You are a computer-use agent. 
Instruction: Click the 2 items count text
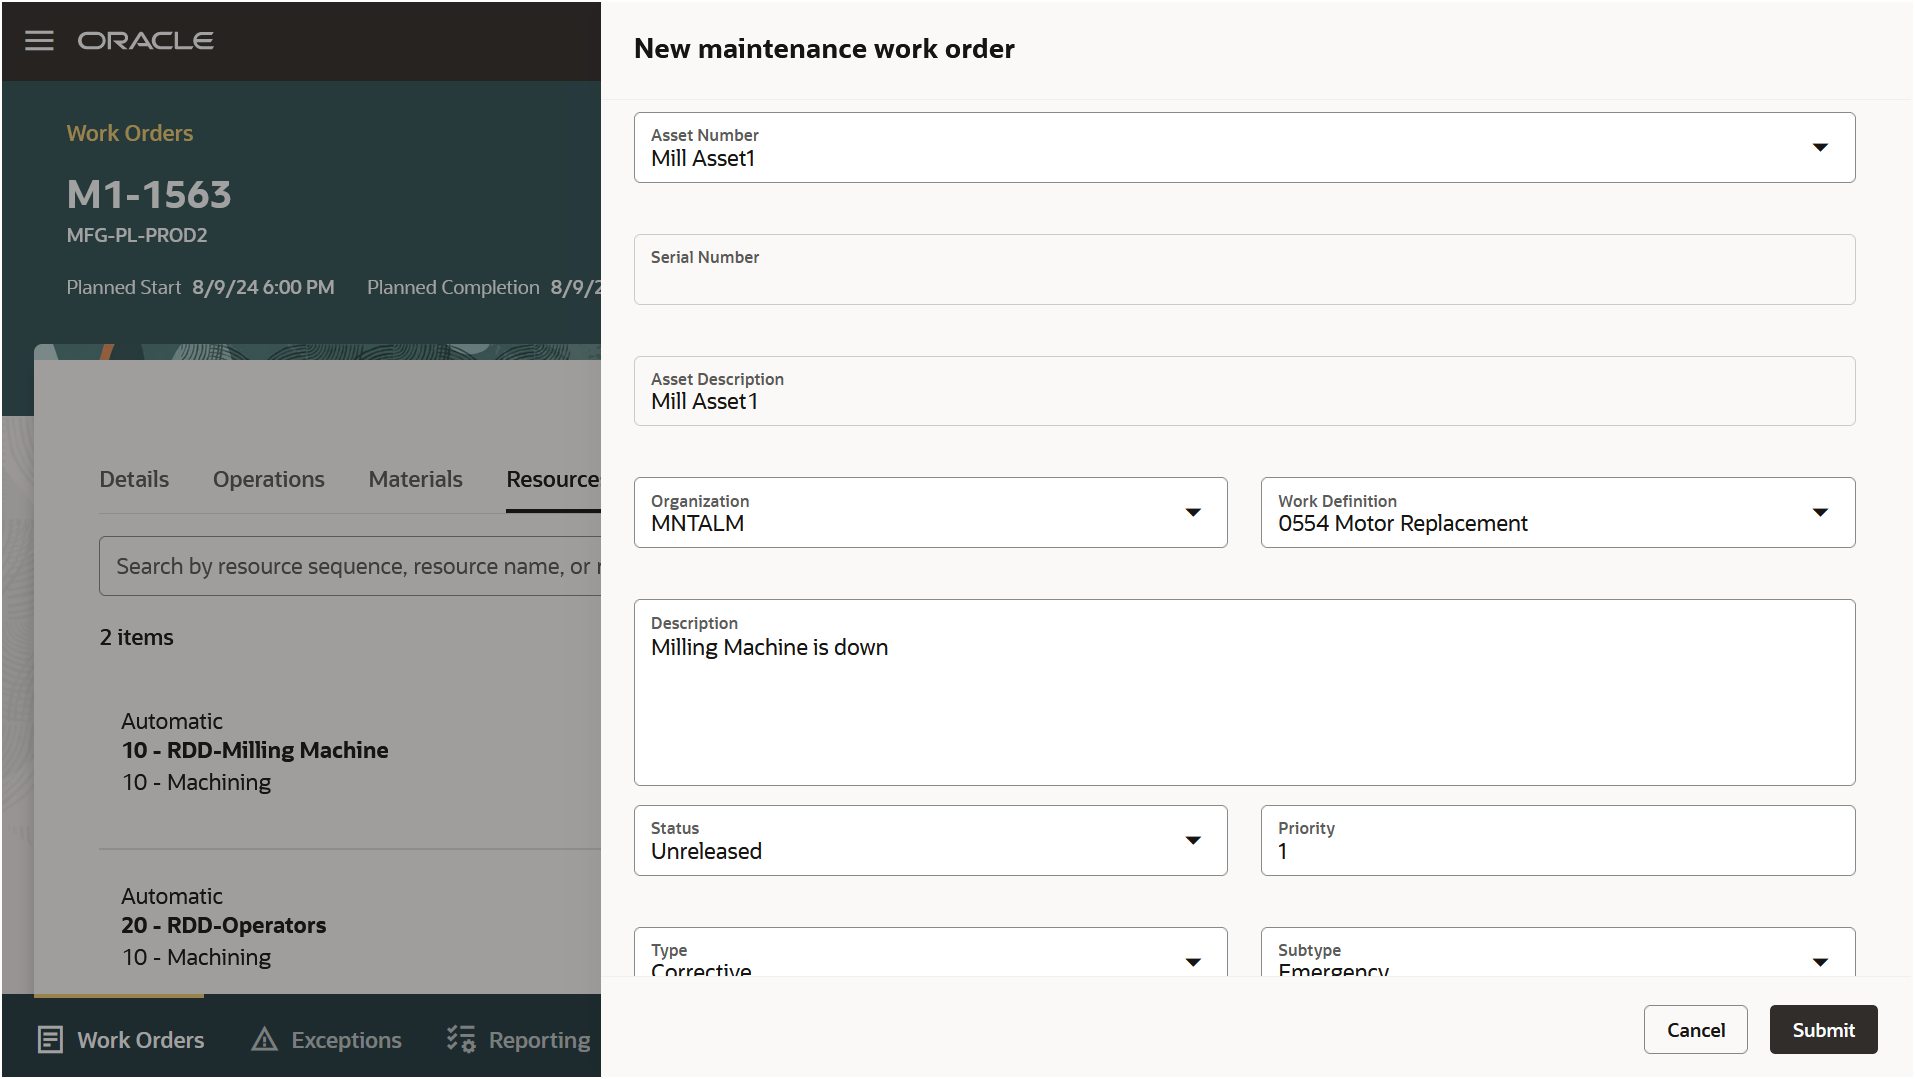(136, 638)
